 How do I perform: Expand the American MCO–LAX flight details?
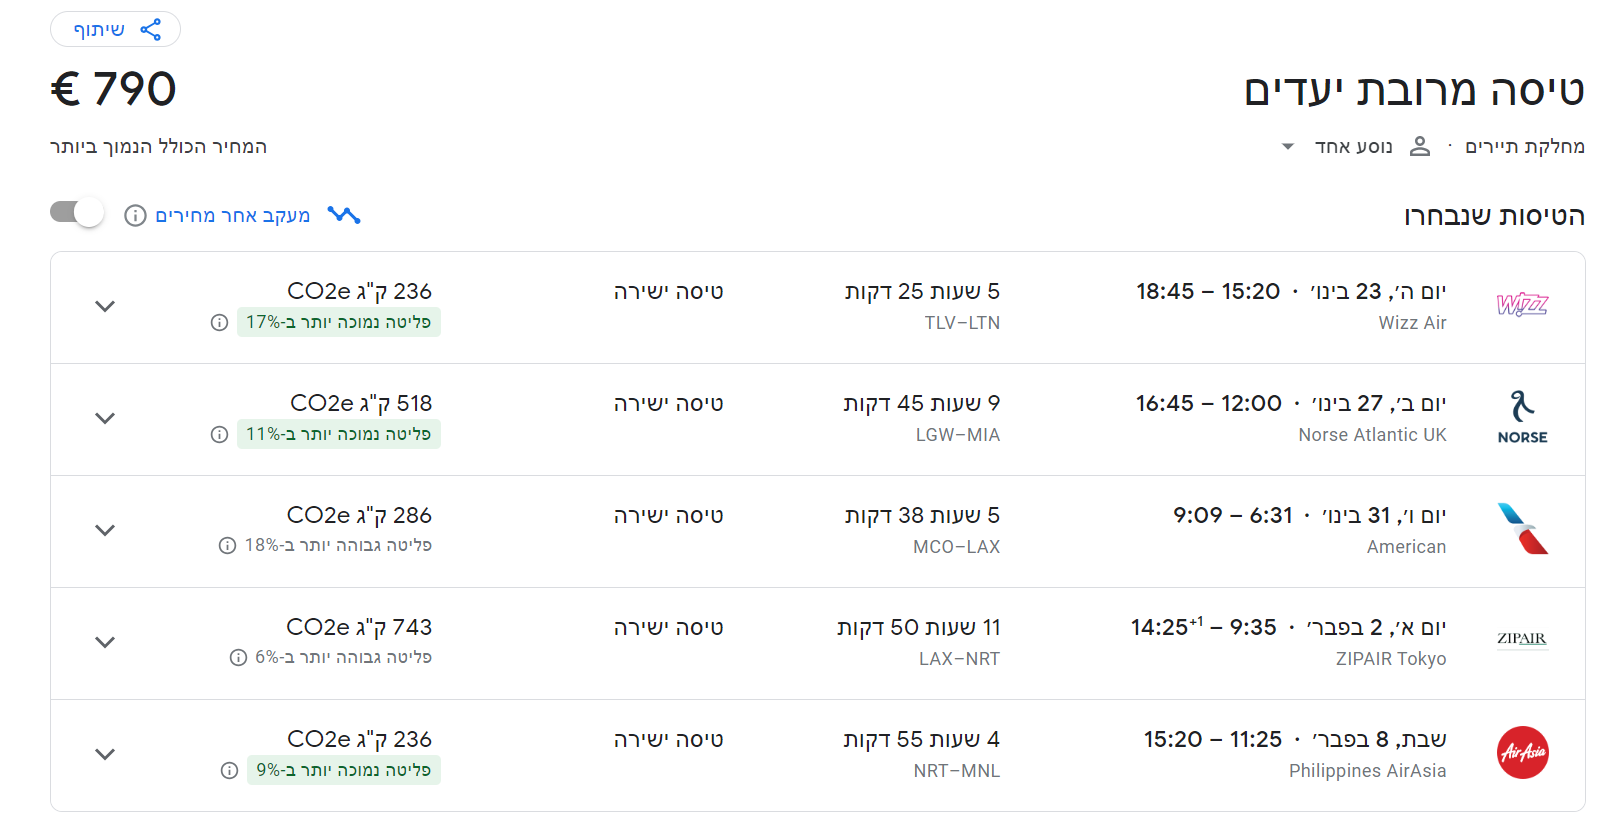(x=105, y=530)
